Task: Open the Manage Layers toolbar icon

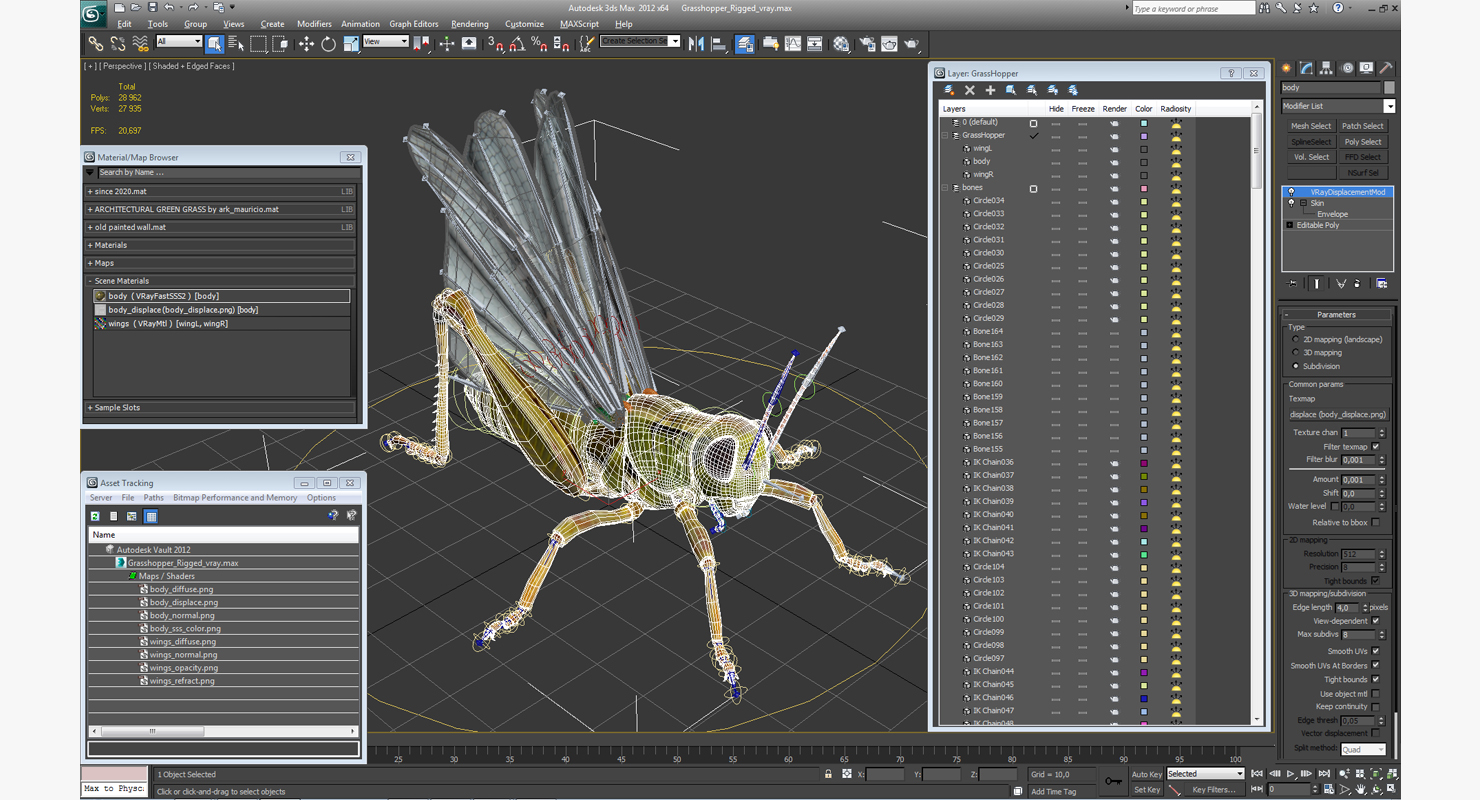Action: [745, 43]
